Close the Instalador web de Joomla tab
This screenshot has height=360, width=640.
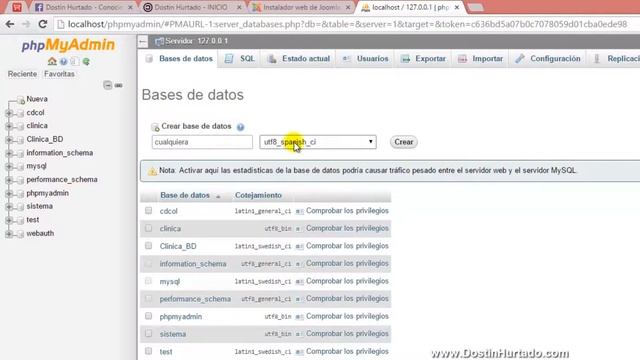coord(348,7)
